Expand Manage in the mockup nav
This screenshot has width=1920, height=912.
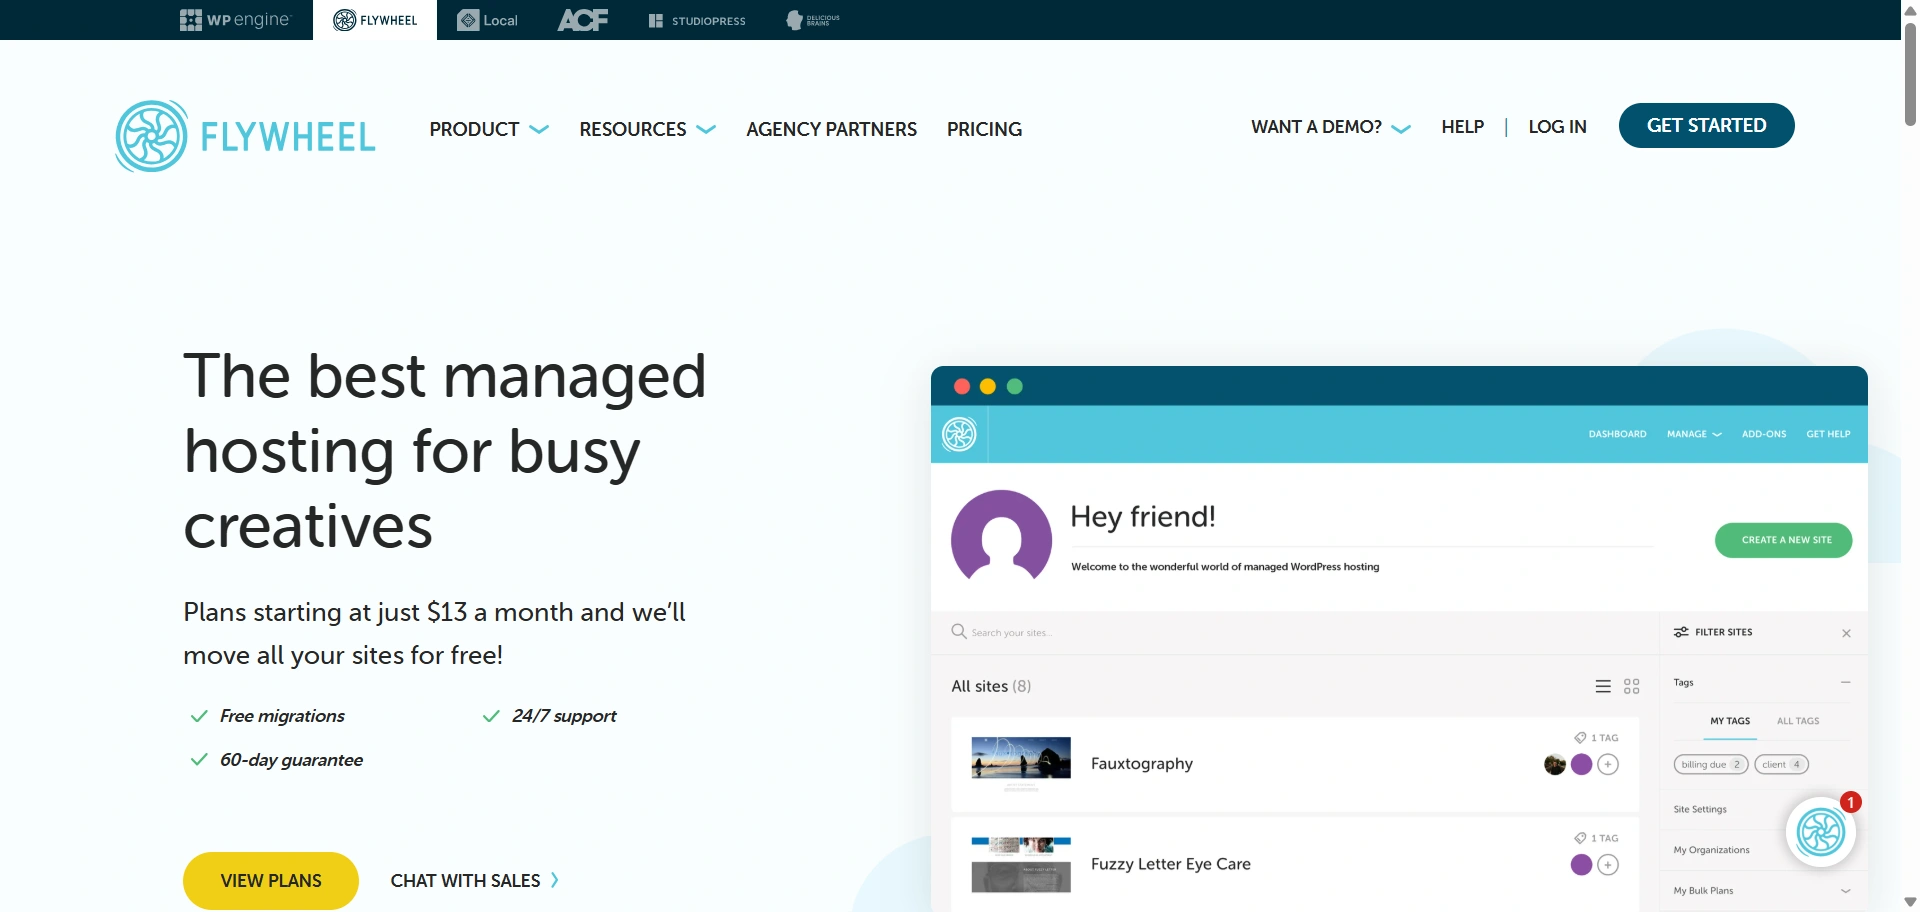pyautogui.click(x=1694, y=434)
